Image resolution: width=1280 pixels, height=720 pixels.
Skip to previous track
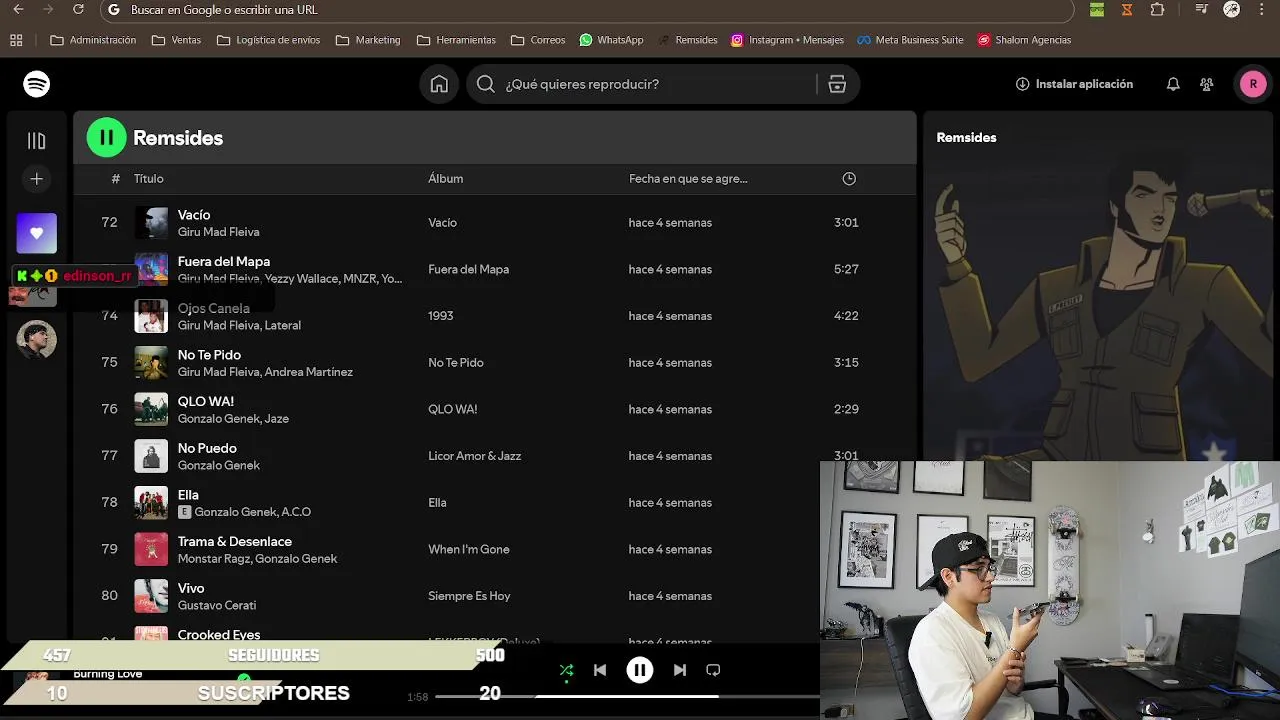coord(600,670)
